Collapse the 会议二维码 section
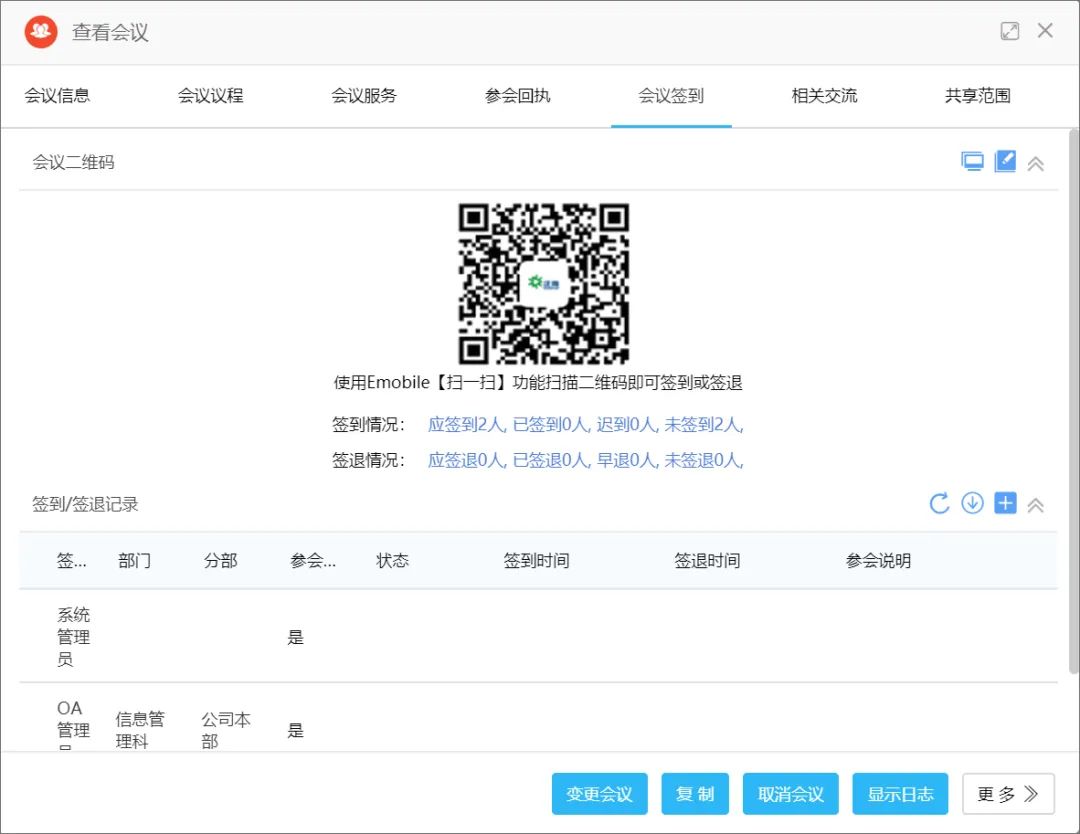This screenshot has width=1080, height=834. coord(1035,164)
